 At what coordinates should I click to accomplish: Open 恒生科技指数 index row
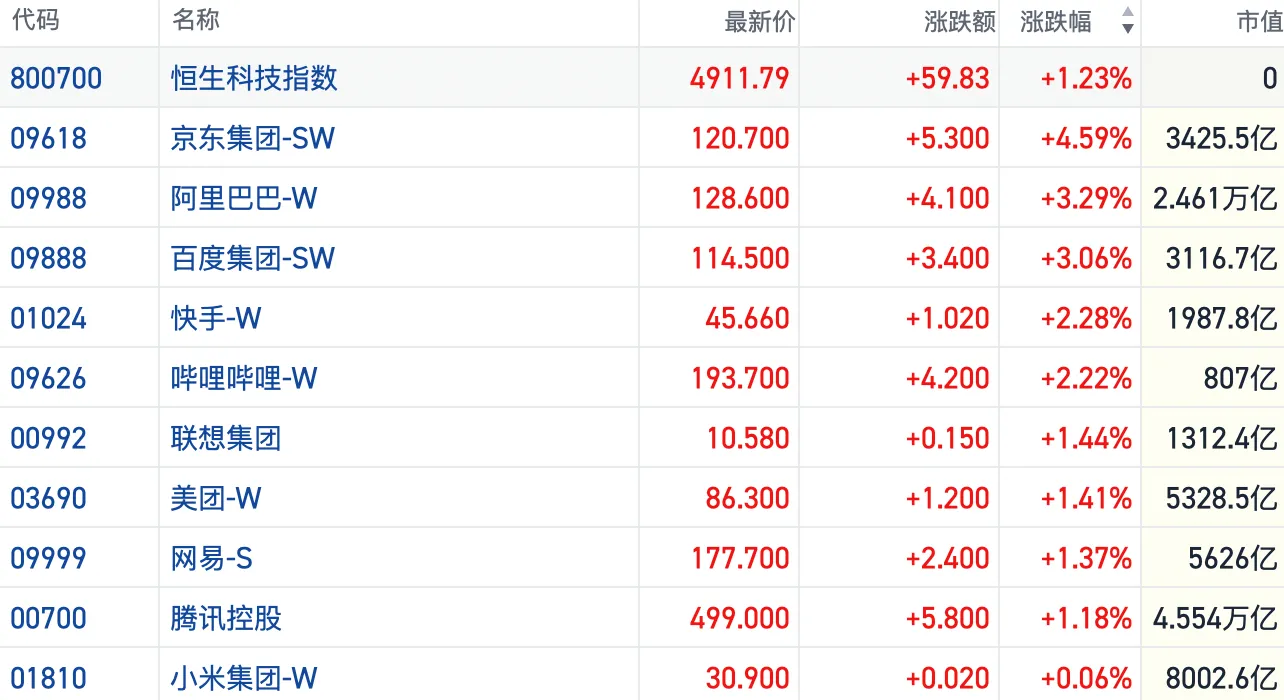pos(254,78)
